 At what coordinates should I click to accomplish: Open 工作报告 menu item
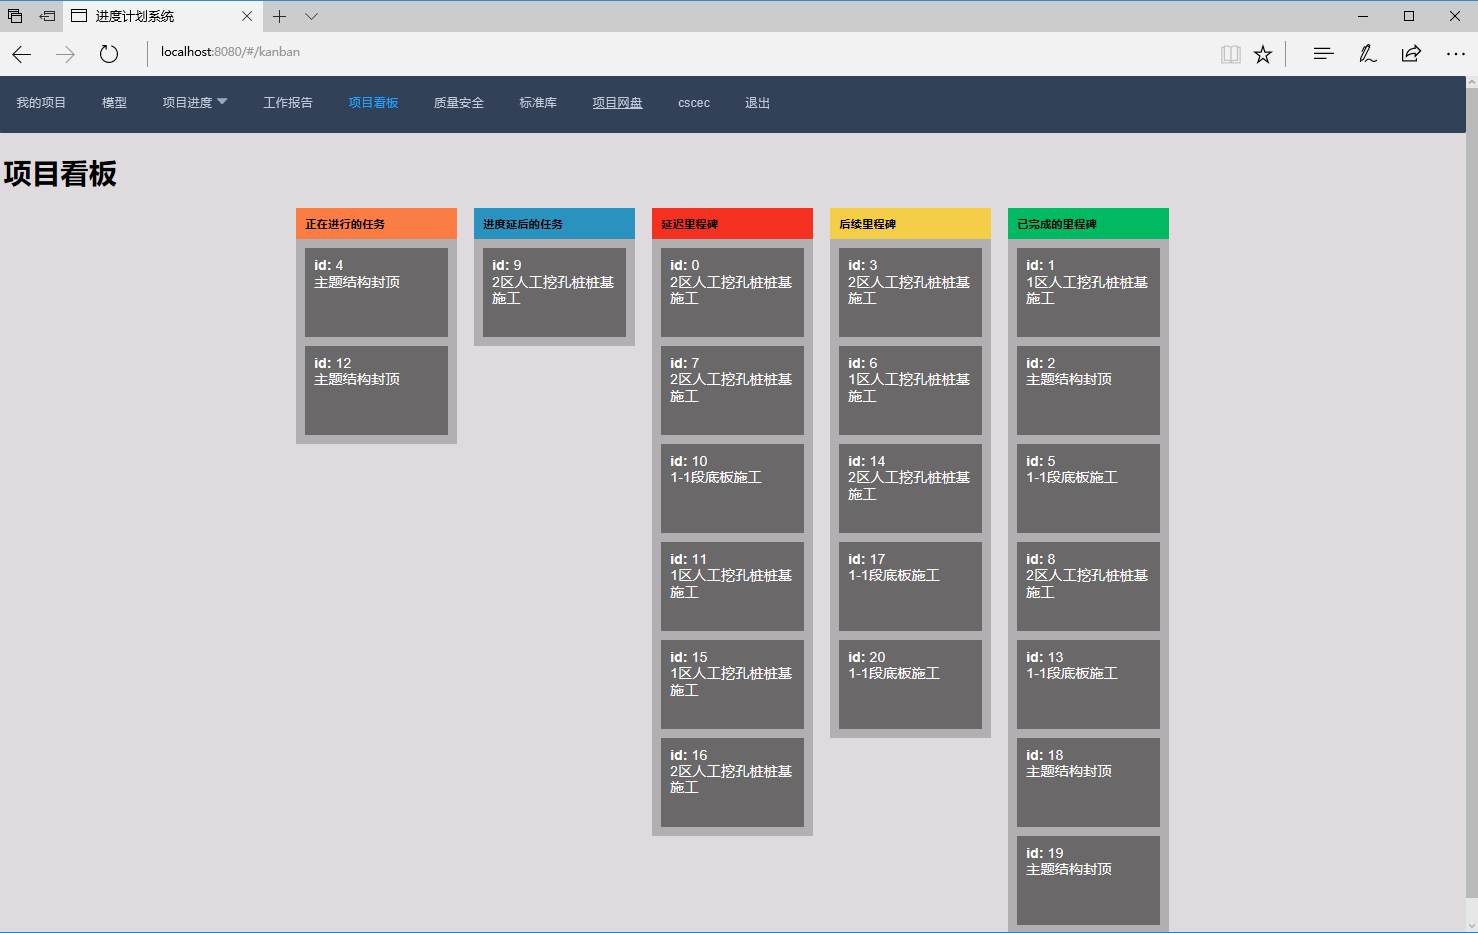(x=288, y=103)
